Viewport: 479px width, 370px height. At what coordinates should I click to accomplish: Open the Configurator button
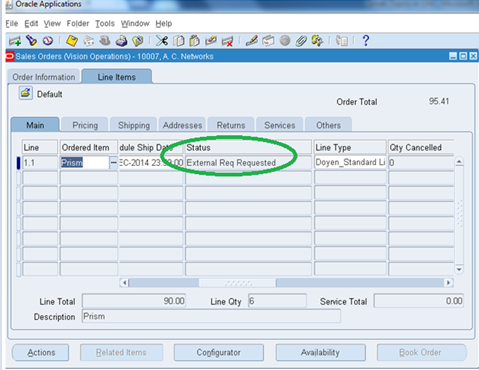click(219, 352)
